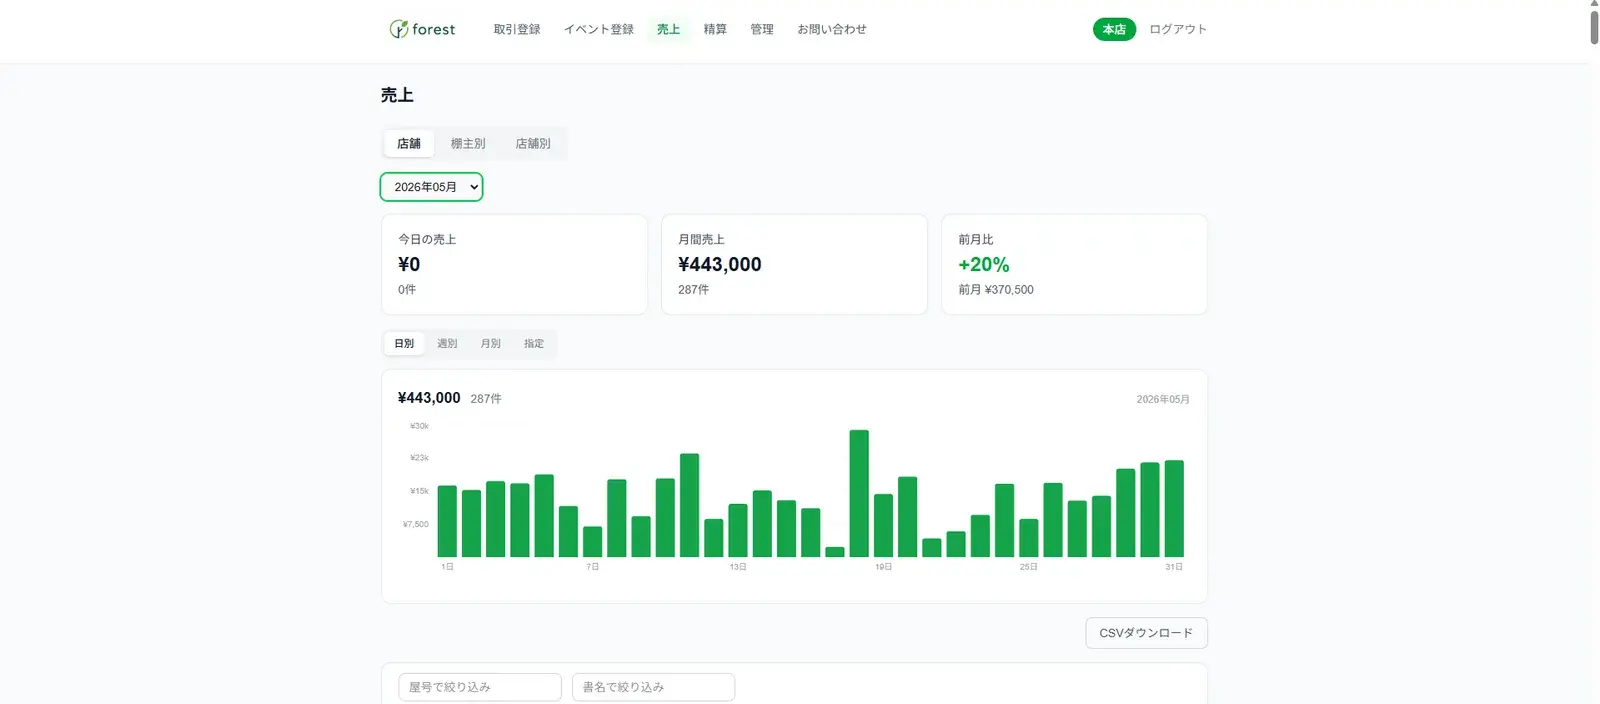Click the 25日 axis label
1600x704 pixels.
tap(1029, 567)
